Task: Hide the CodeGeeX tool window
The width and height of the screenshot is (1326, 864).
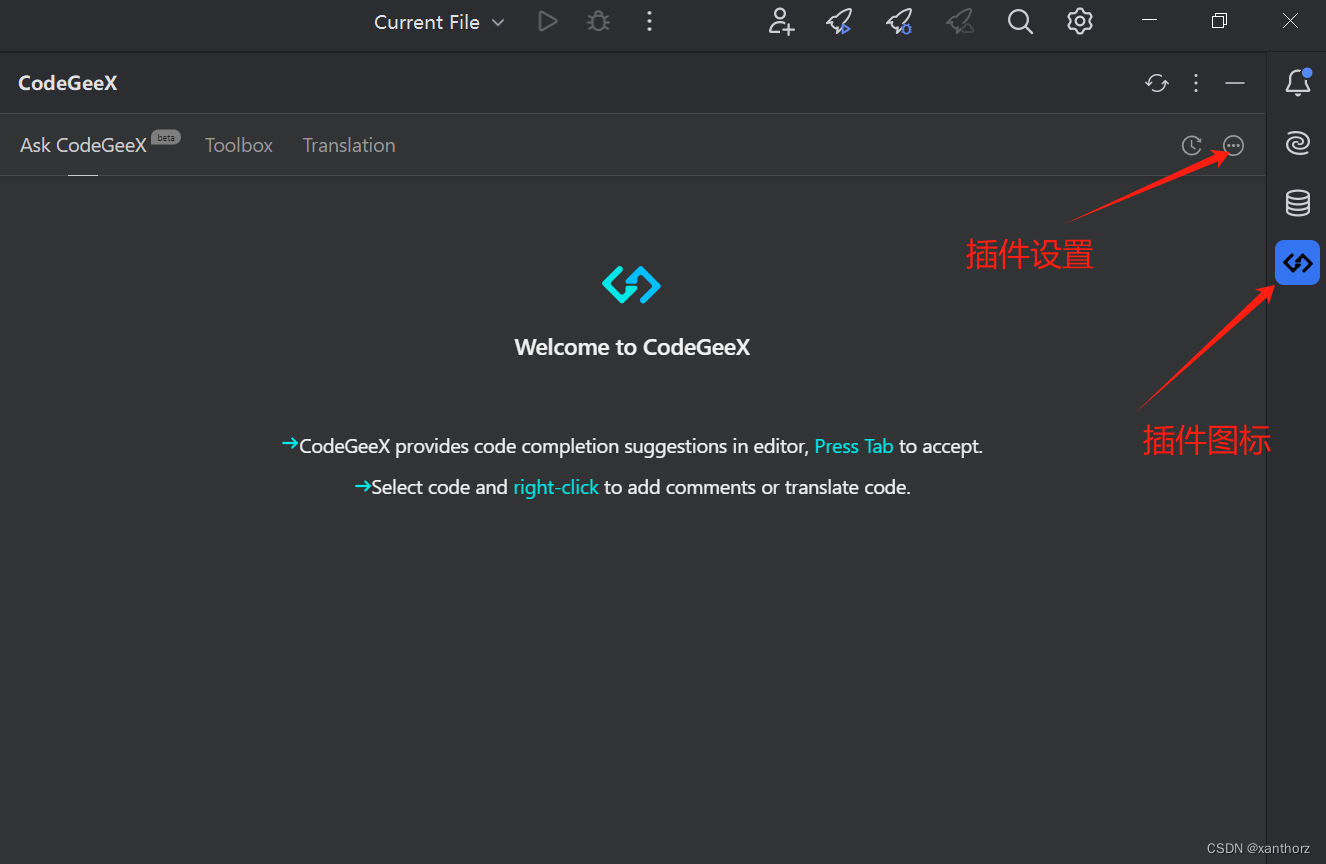Action: (1235, 83)
